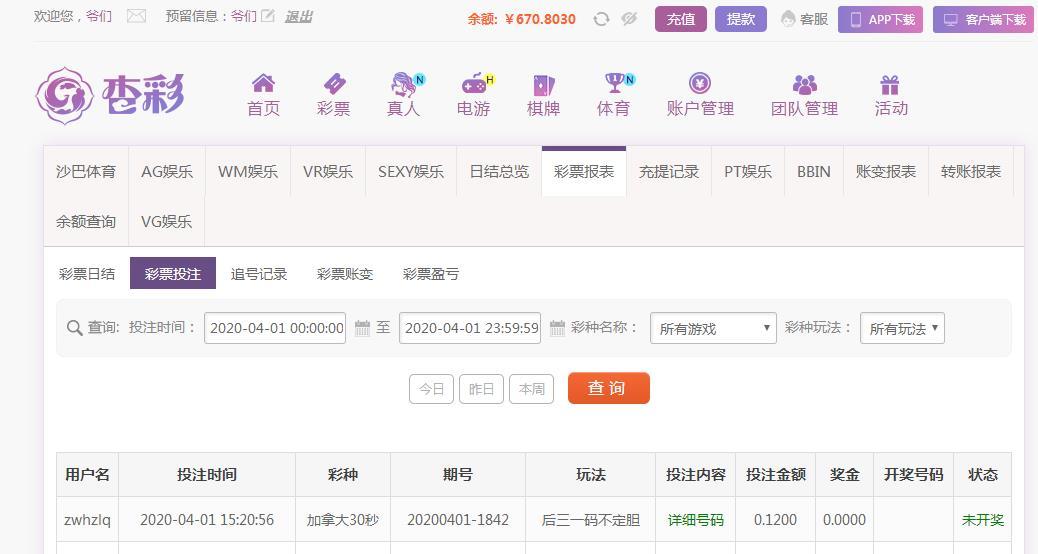Switch to 日结总览 tab
The height and width of the screenshot is (554, 1038).
(x=499, y=171)
